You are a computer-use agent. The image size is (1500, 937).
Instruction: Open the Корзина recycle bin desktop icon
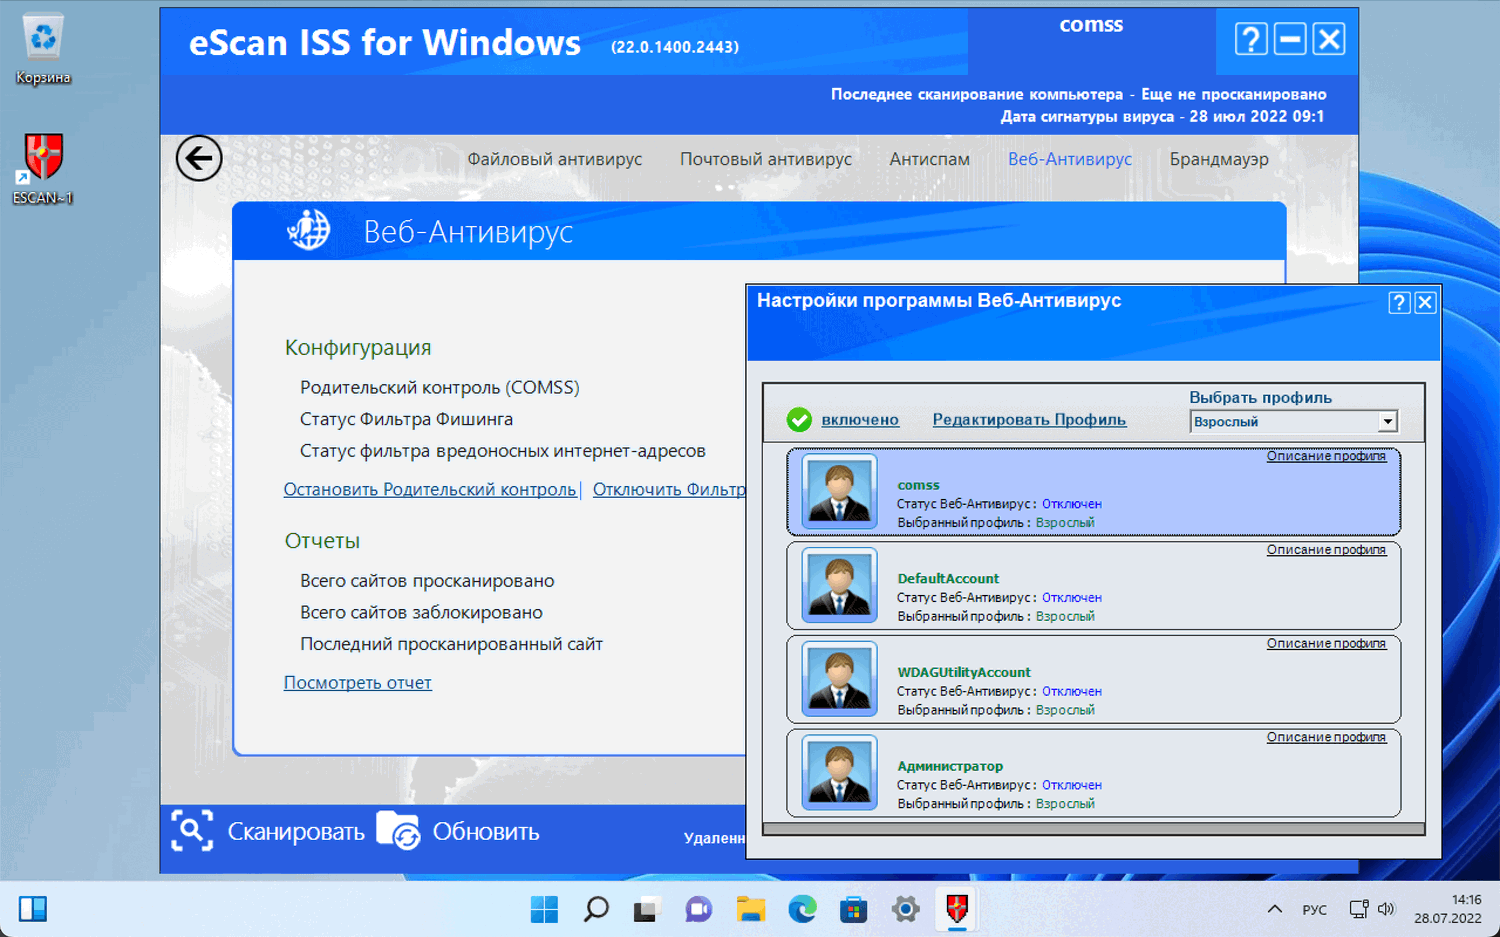[x=43, y=50]
